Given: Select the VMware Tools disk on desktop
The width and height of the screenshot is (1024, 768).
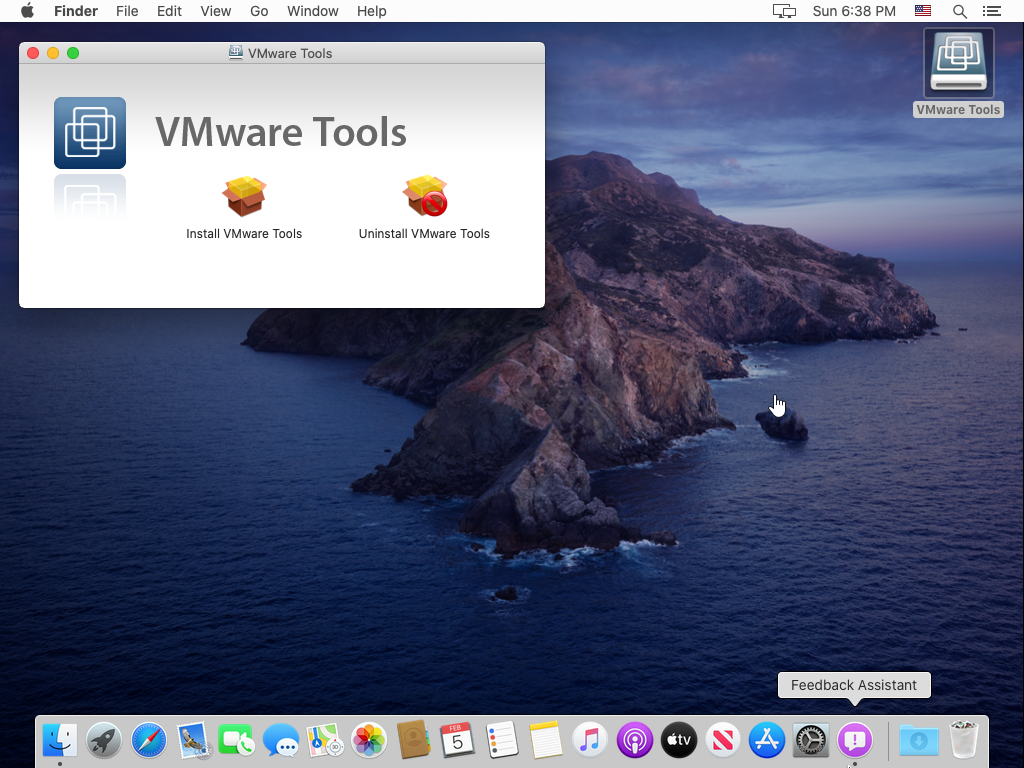Looking at the screenshot, I should 958,65.
